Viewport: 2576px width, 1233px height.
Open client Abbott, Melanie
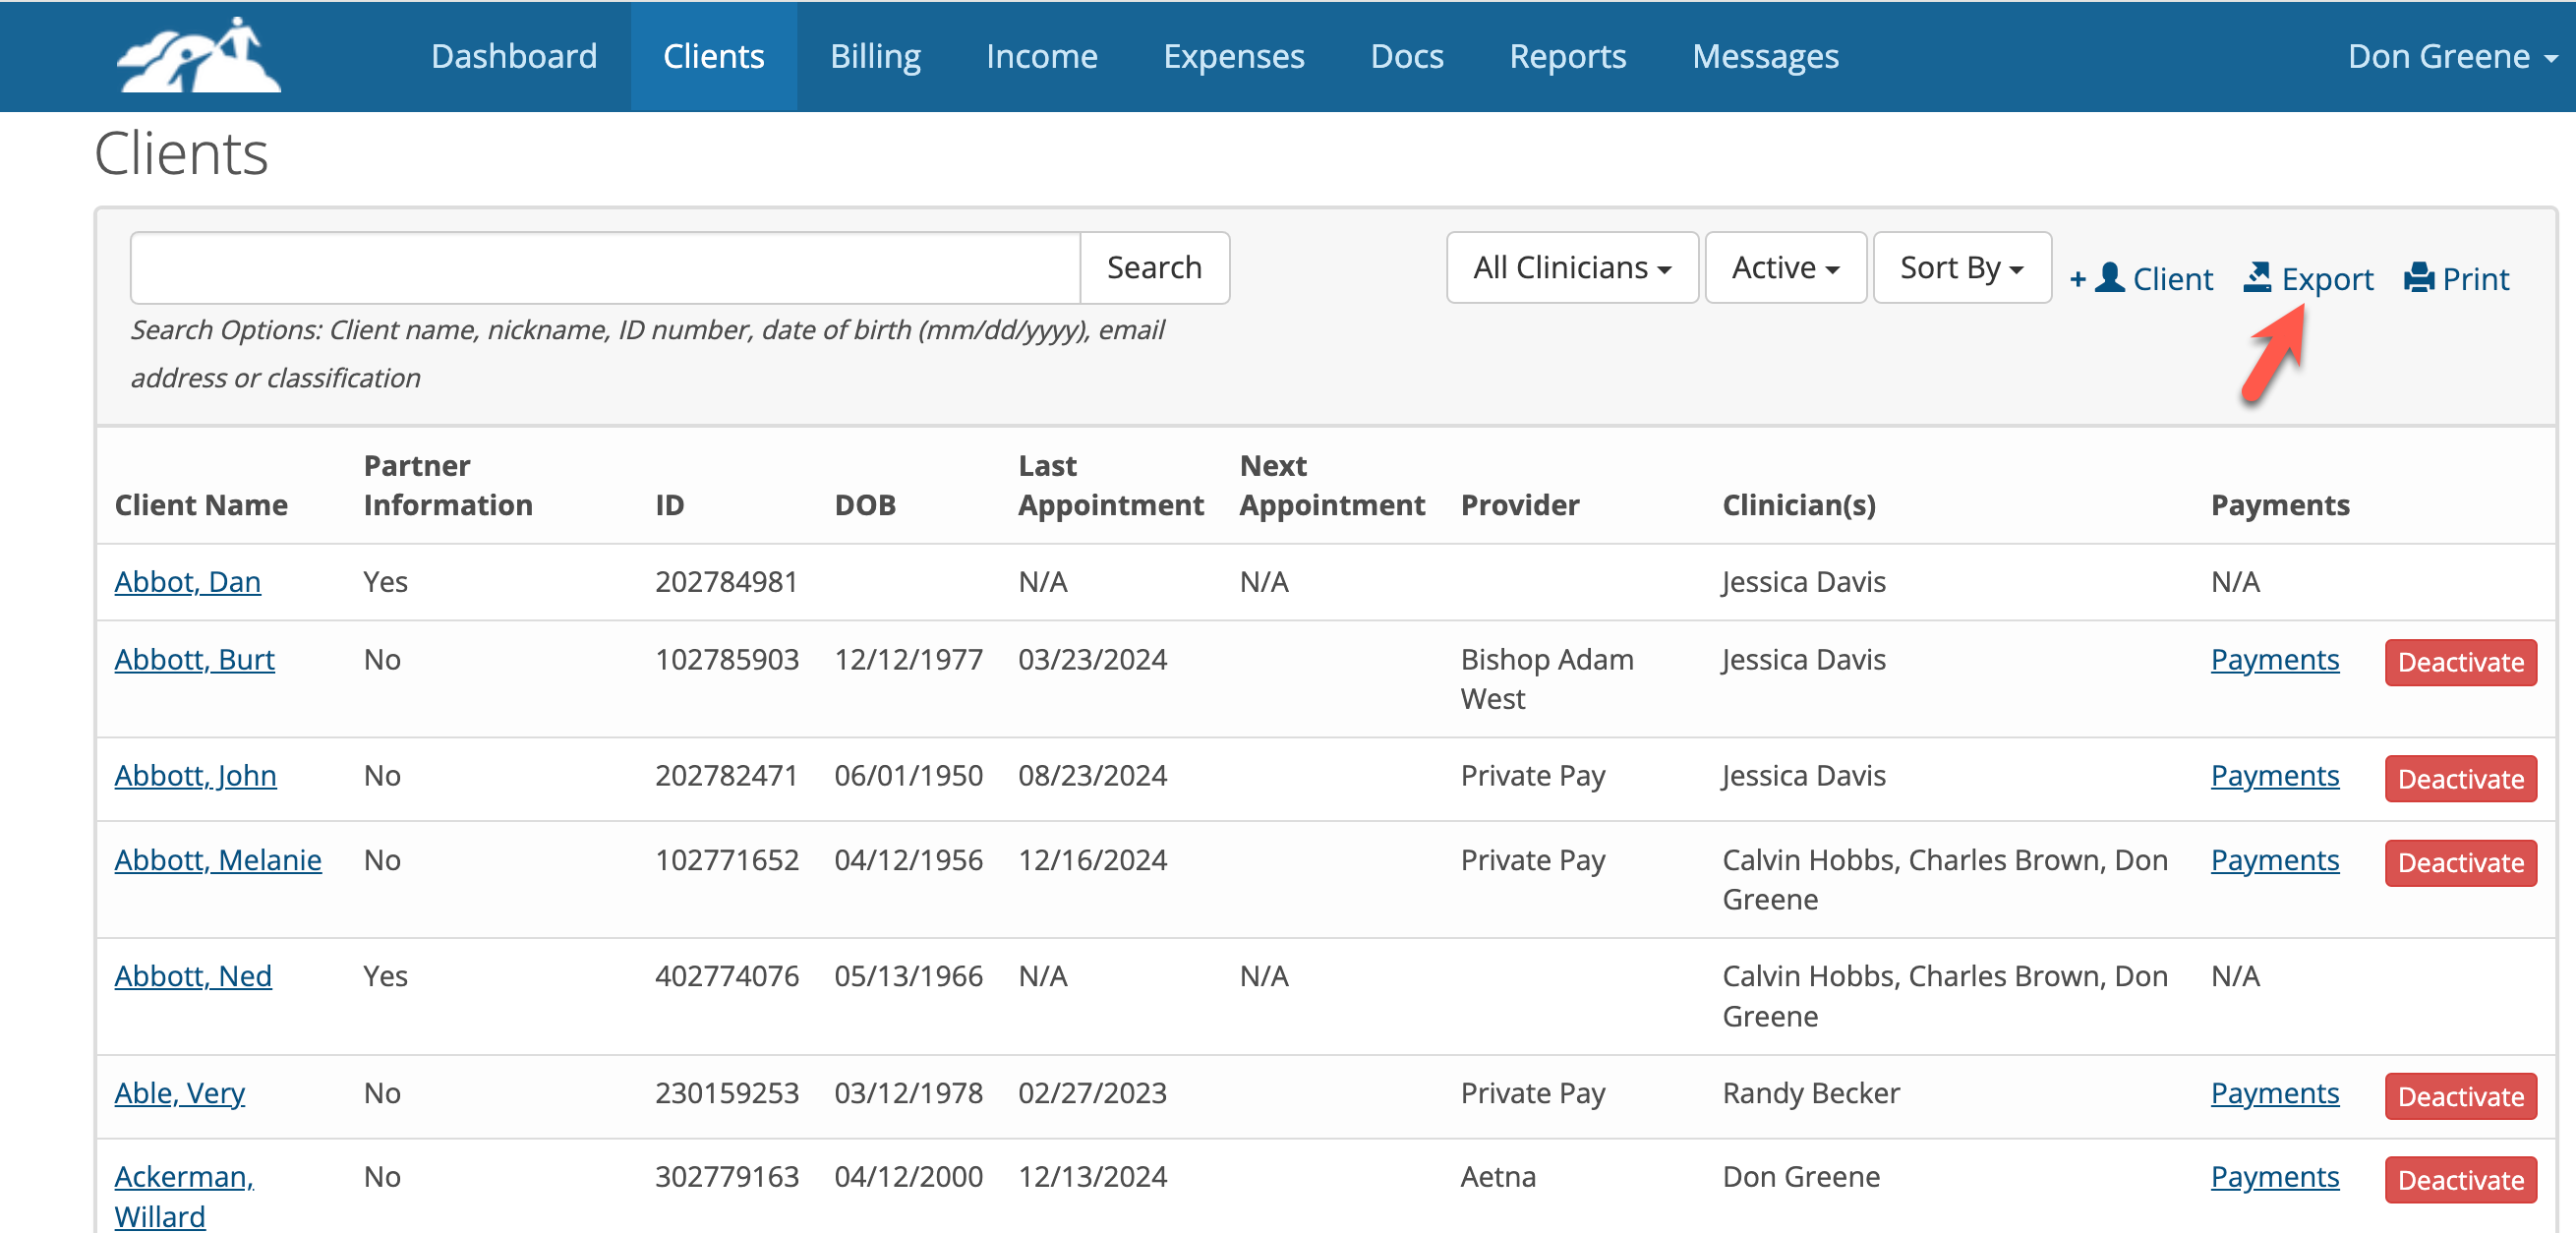(x=218, y=860)
